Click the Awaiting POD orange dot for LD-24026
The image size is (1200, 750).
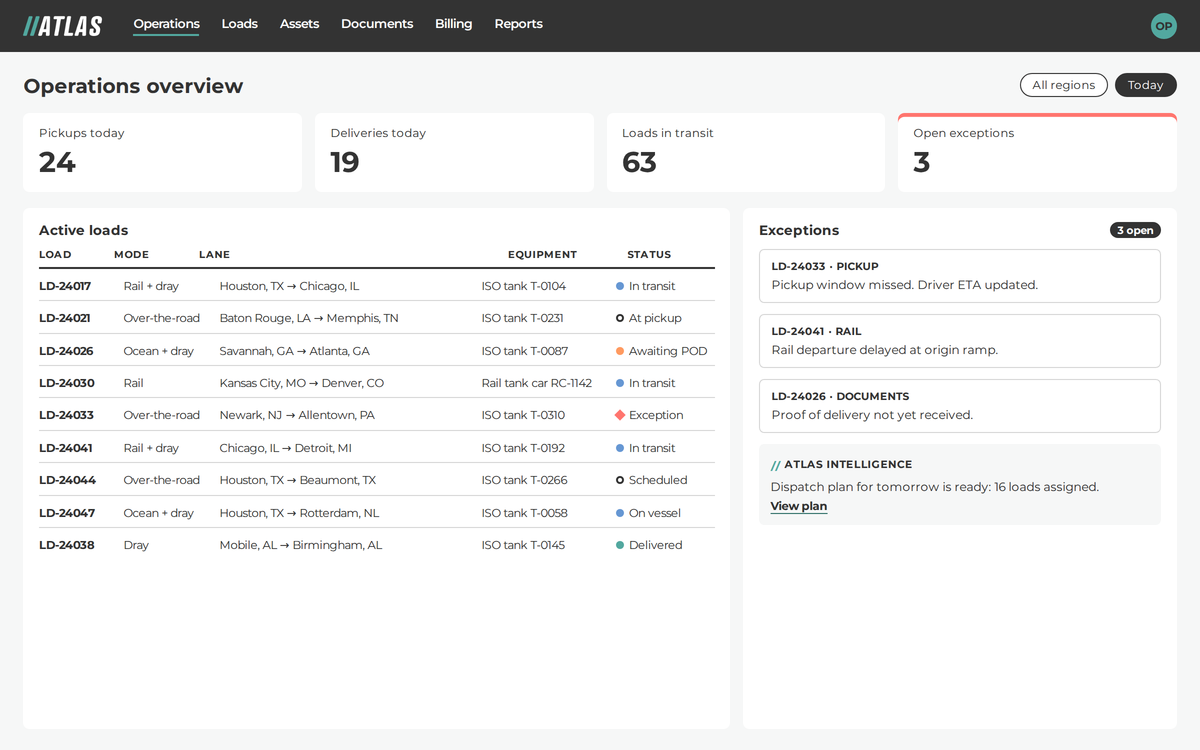tap(620, 351)
